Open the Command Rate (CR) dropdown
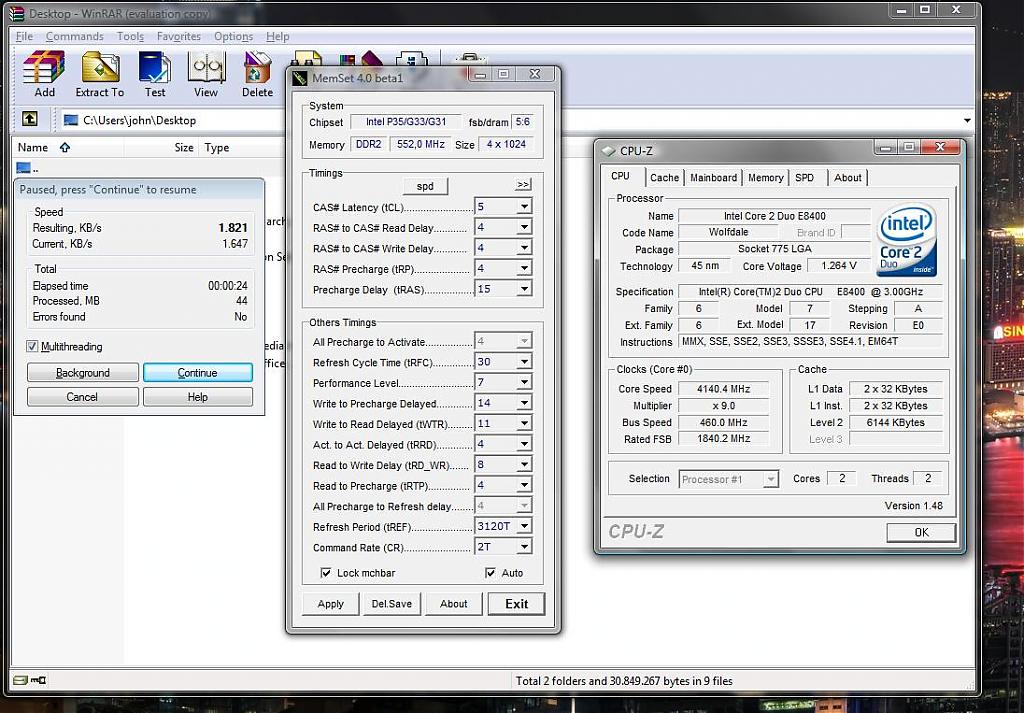Image resolution: width=1024 pixels, height=713 pixels. click(x=524, y=547)
